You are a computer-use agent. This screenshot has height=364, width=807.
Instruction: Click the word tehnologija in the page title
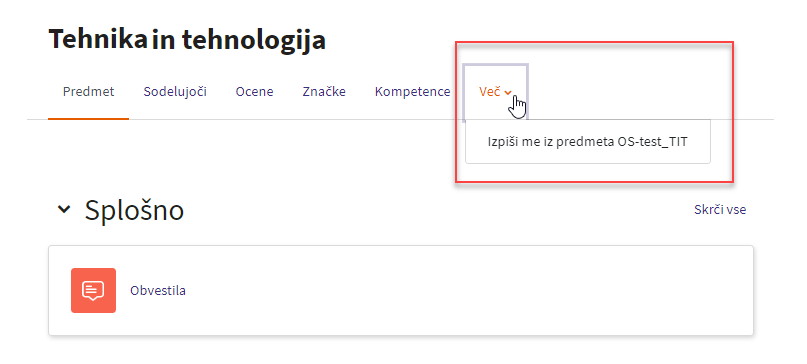tap(254, 40)
